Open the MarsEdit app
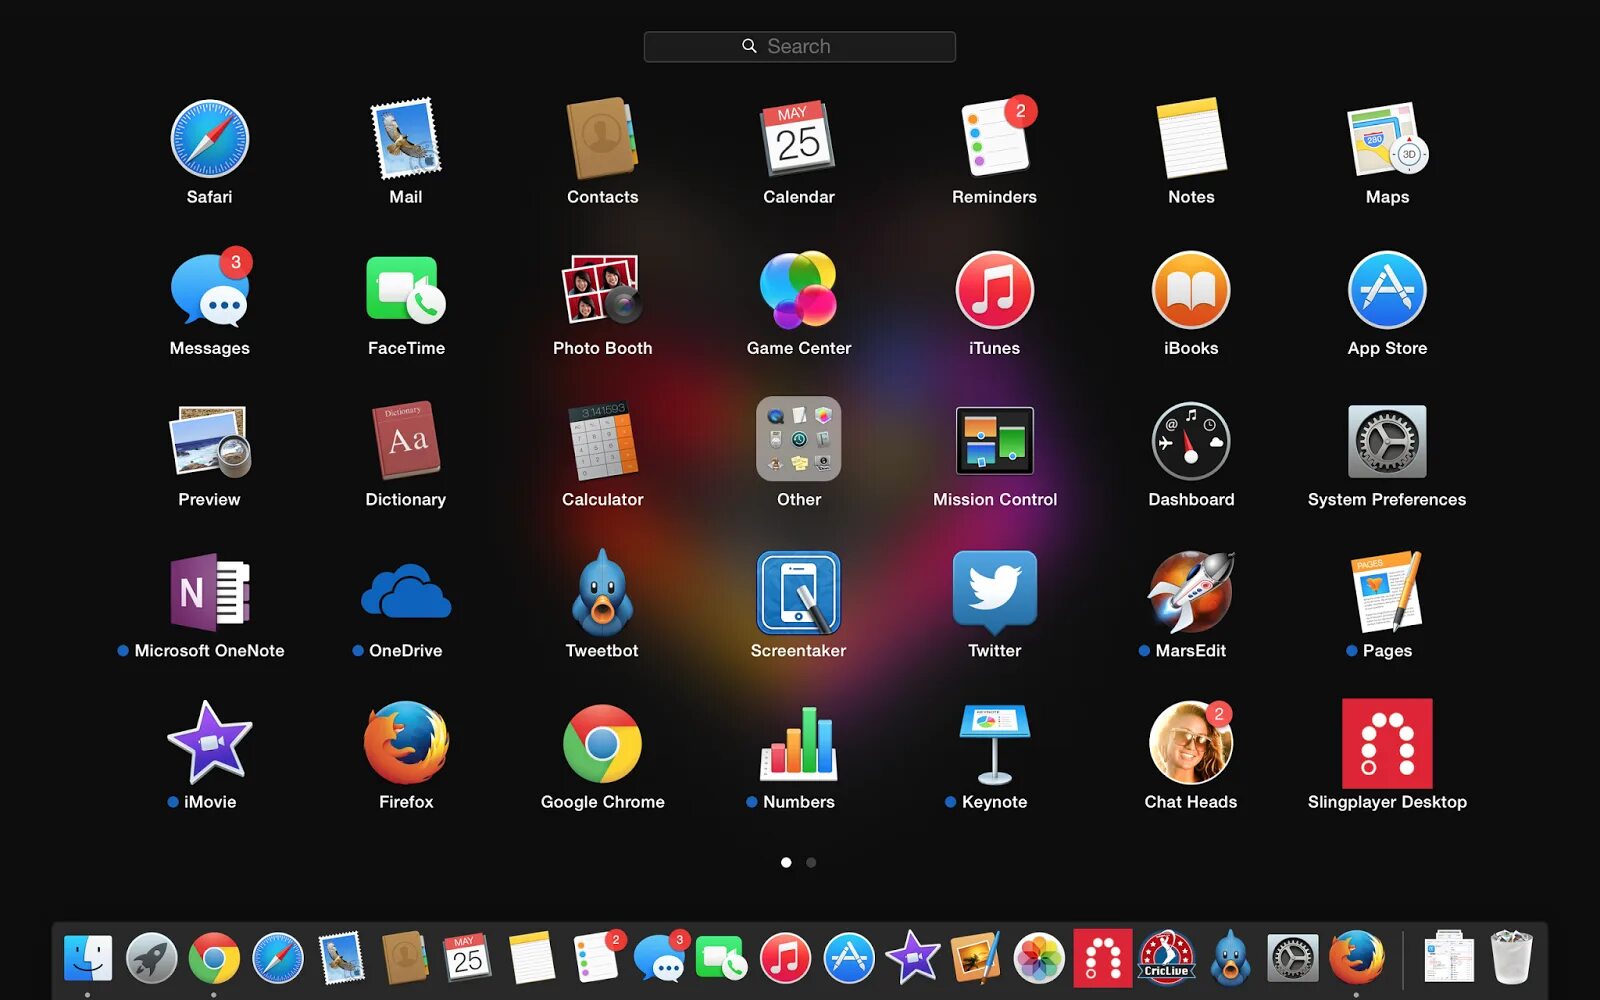1600x1000 pixels. pos(1191,592)
